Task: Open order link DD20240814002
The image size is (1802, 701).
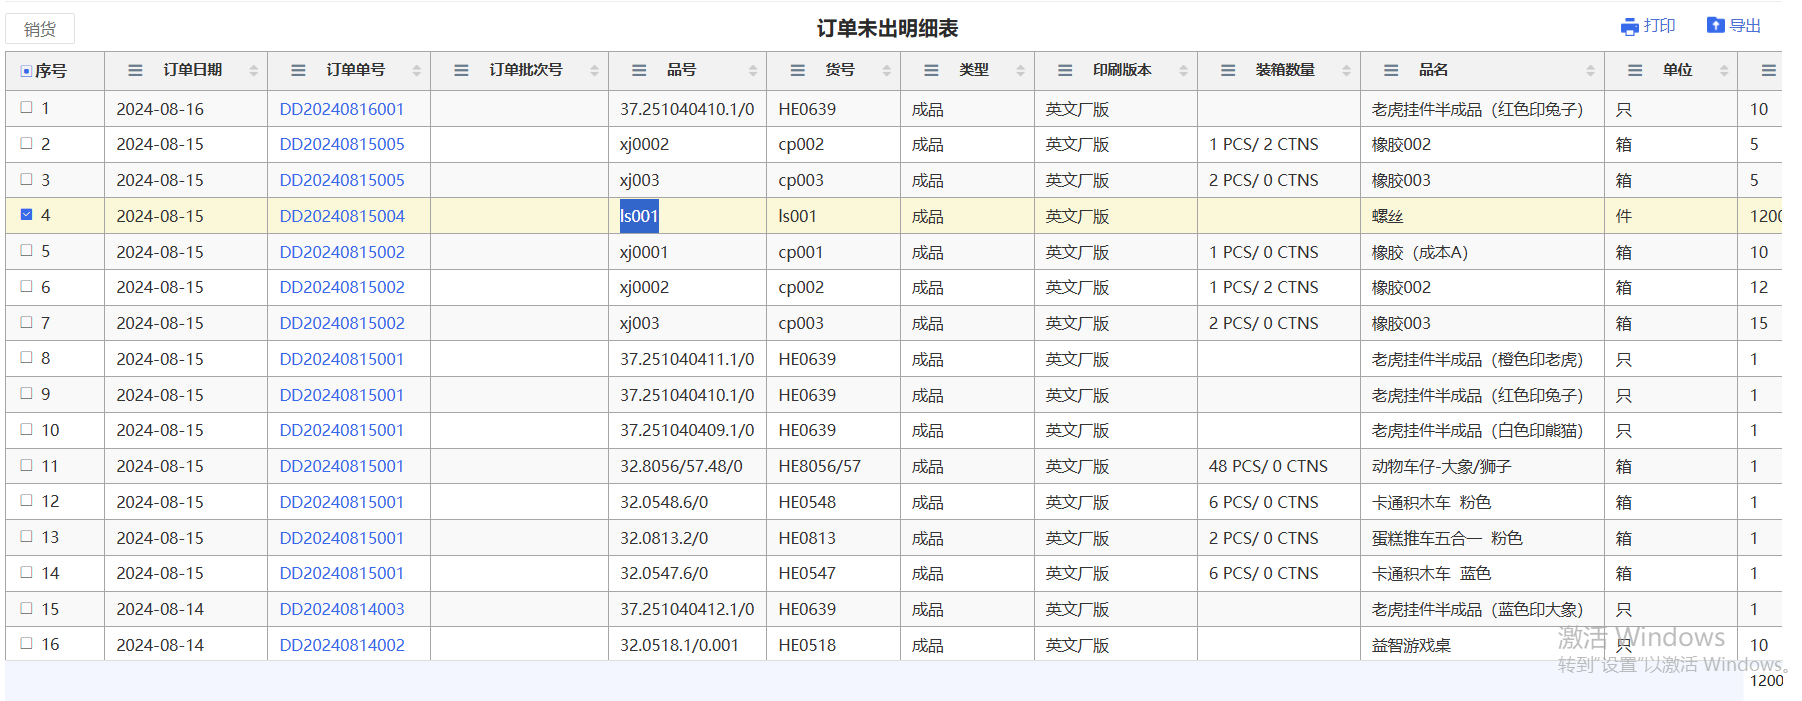Action: [342, 645]
